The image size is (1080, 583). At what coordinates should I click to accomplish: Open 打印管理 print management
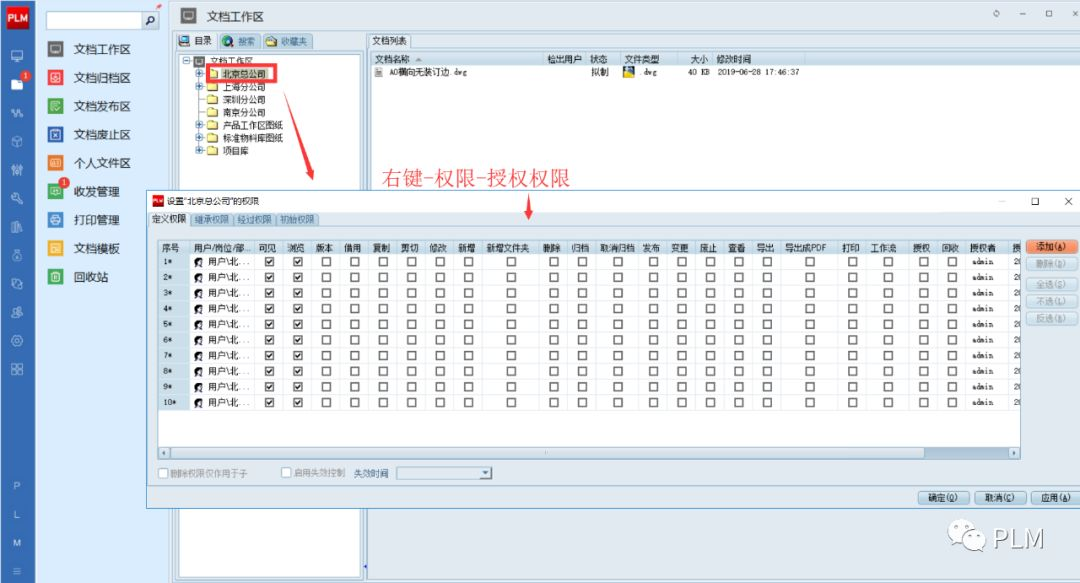pos(96,220)
